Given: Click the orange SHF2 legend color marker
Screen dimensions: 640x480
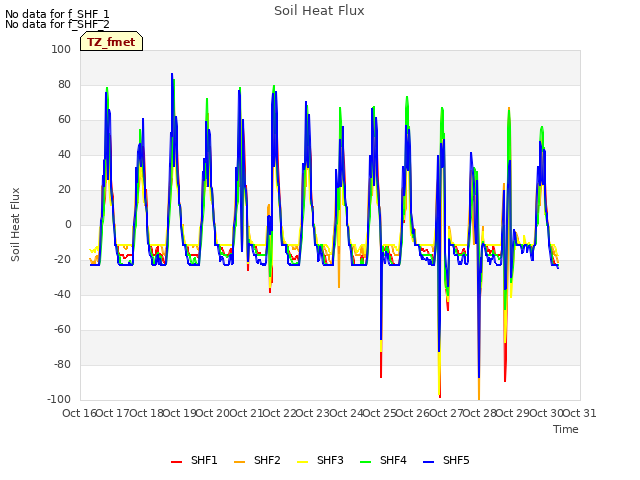Looking at the screenshot, I should 240,462.
